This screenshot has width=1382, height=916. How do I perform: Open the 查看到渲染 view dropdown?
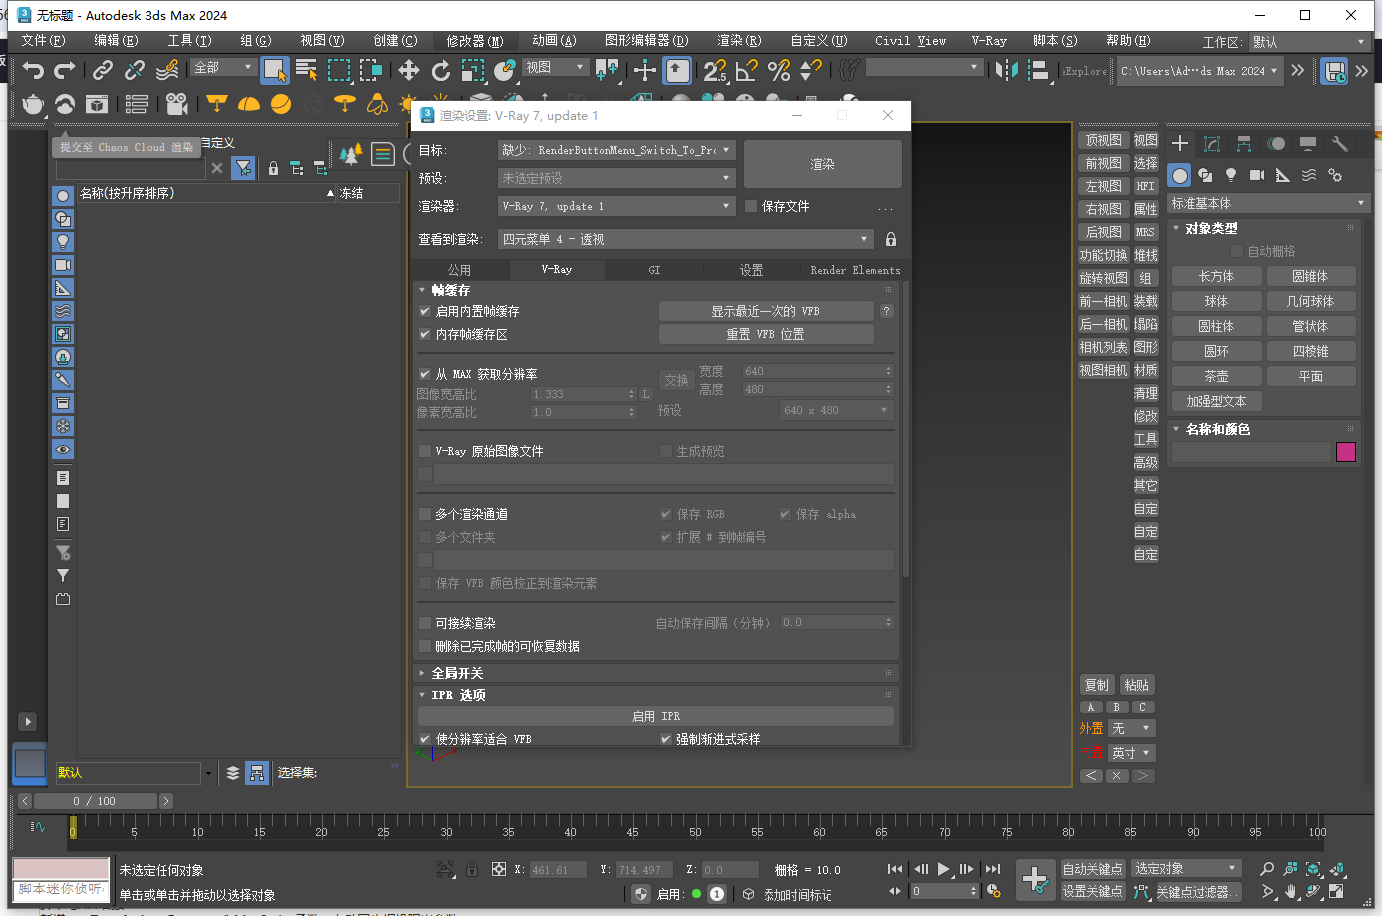(x=686, y=239)
